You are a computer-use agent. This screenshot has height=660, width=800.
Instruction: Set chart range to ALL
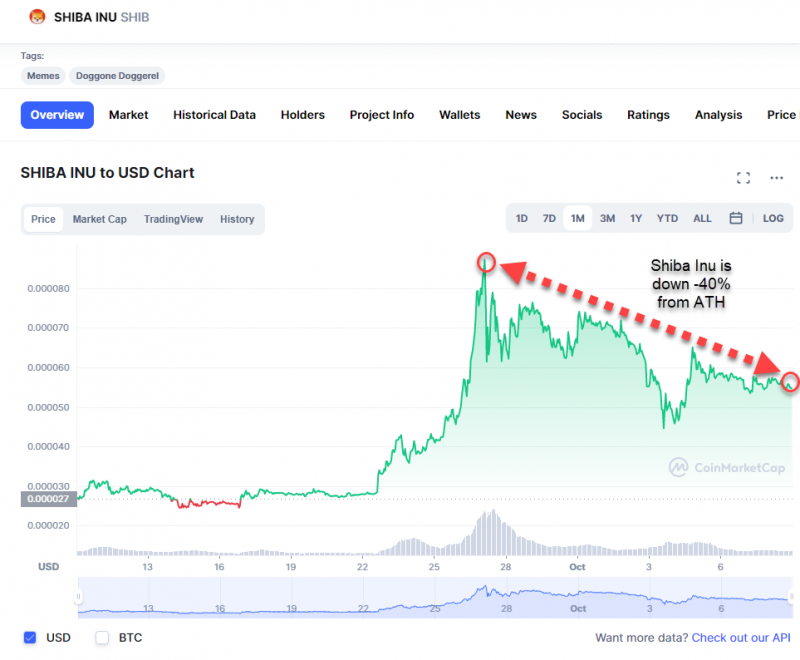(x=702, y=218)
